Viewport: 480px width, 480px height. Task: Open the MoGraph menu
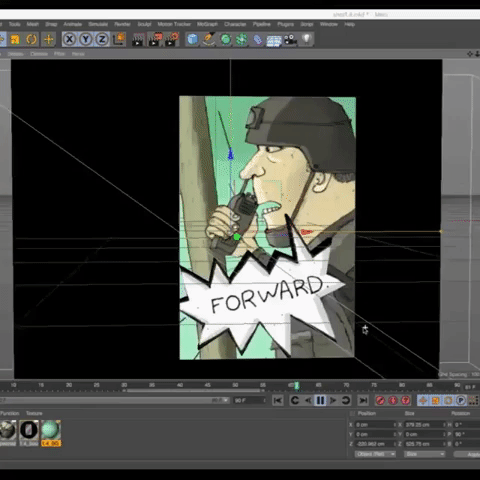(207, 24)
